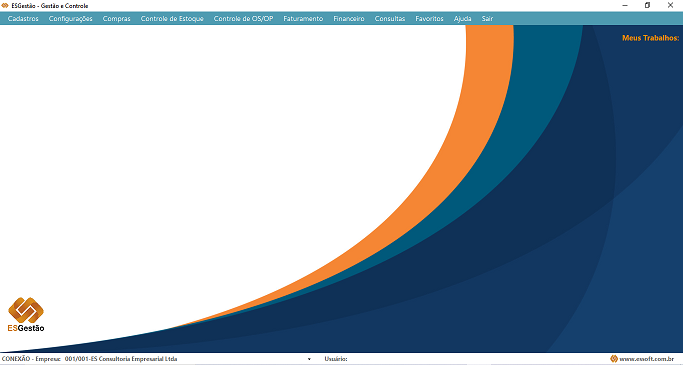This screenshot has height=365, width=683.
Task: Open the Consultas menu
Action: 390,19
